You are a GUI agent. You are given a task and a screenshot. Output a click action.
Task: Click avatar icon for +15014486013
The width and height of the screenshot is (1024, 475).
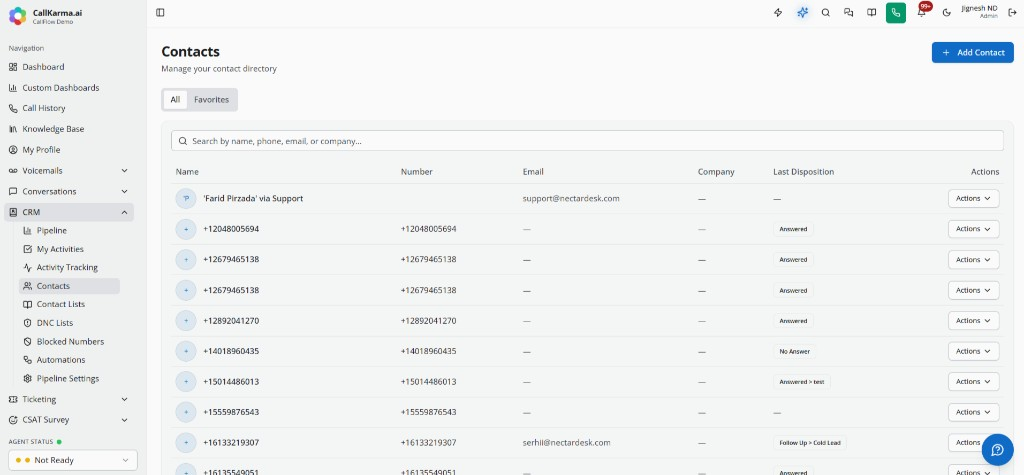[x=186, y=382]
